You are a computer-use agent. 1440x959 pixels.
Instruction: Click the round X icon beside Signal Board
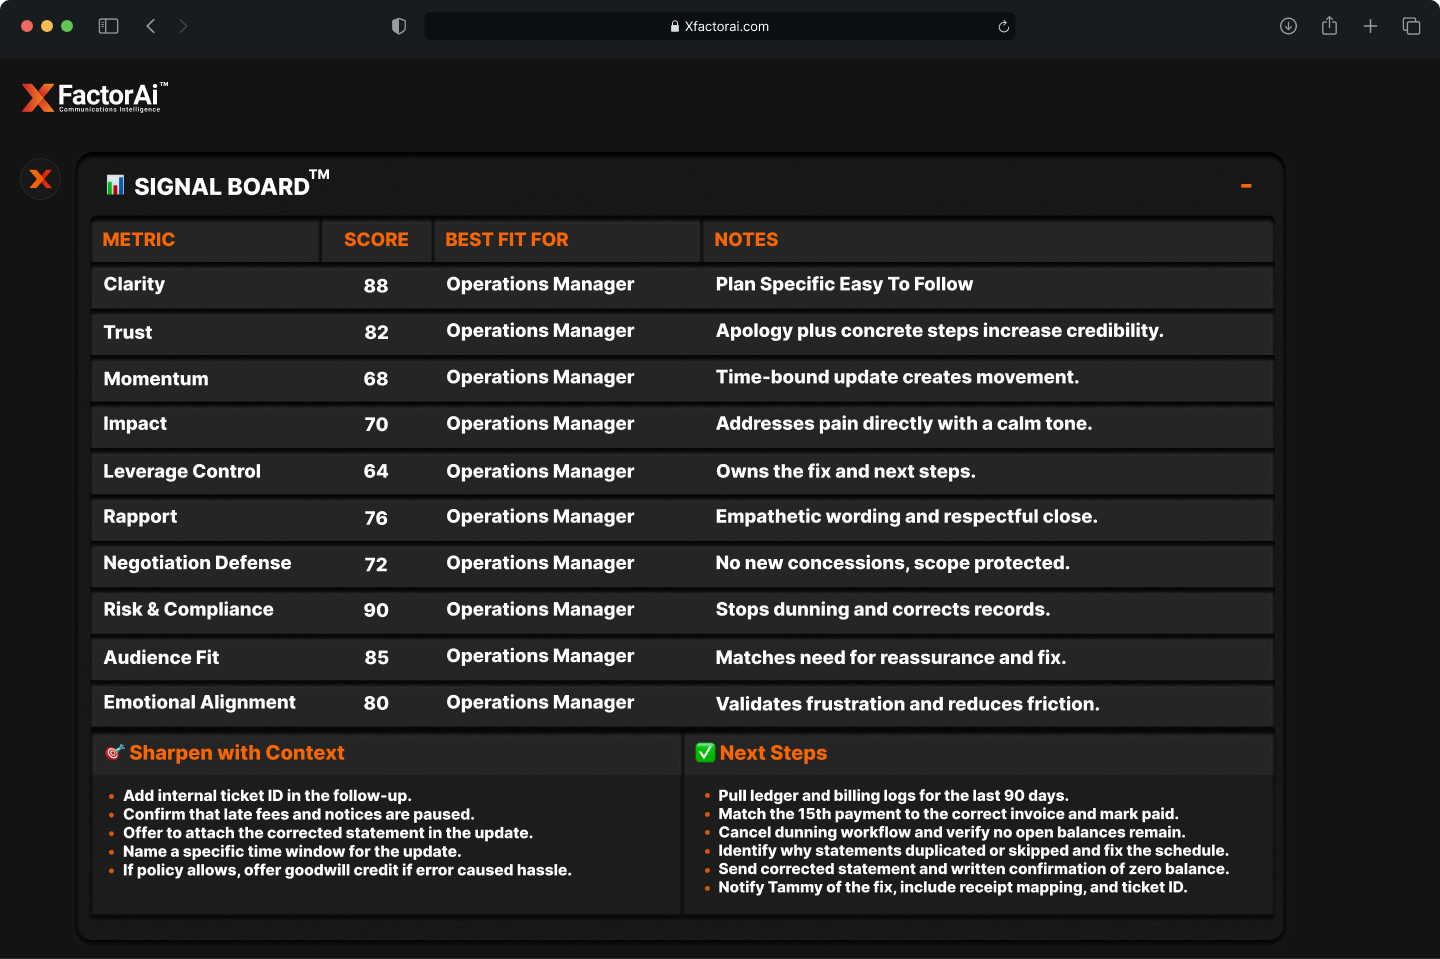click(x=40, y=179)
